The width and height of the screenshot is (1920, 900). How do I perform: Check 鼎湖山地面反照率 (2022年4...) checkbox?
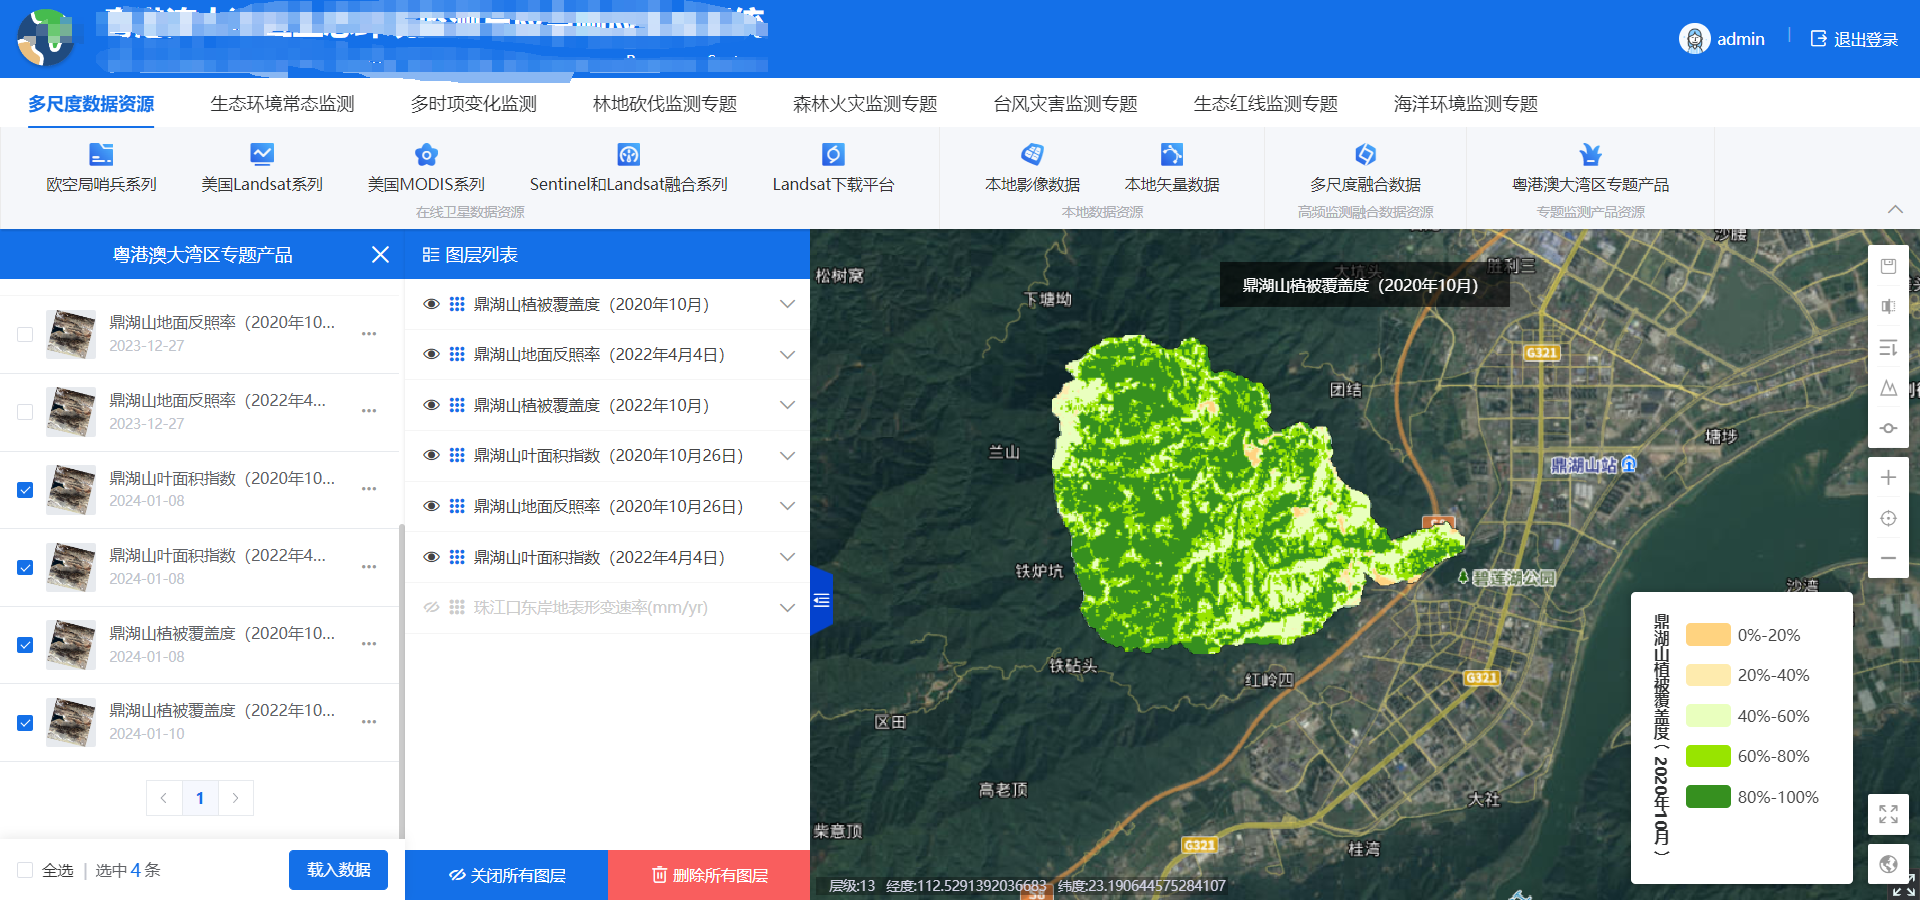tap(25, 412)
